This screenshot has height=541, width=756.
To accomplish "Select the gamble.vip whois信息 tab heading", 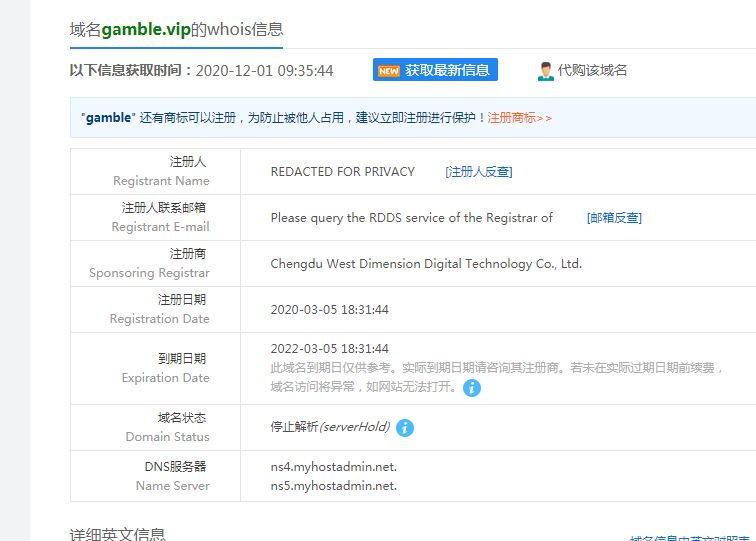I will pyautogui.click(x=176, y=30).
